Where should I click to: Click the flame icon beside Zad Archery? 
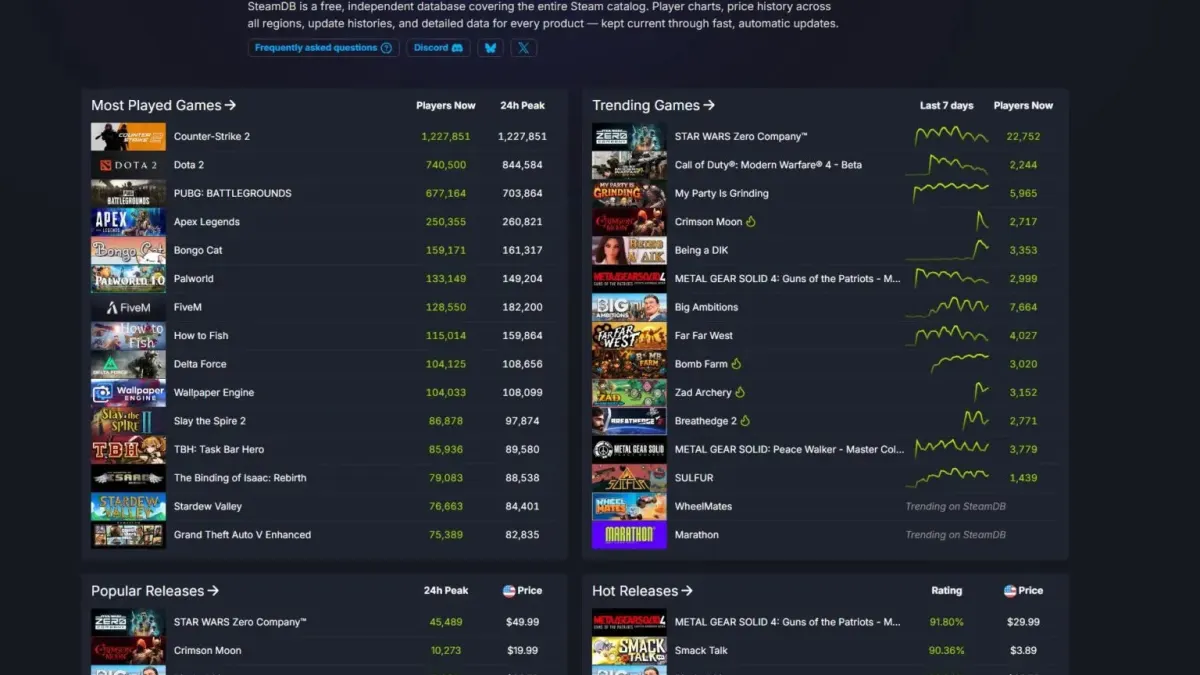click(741, 393)
